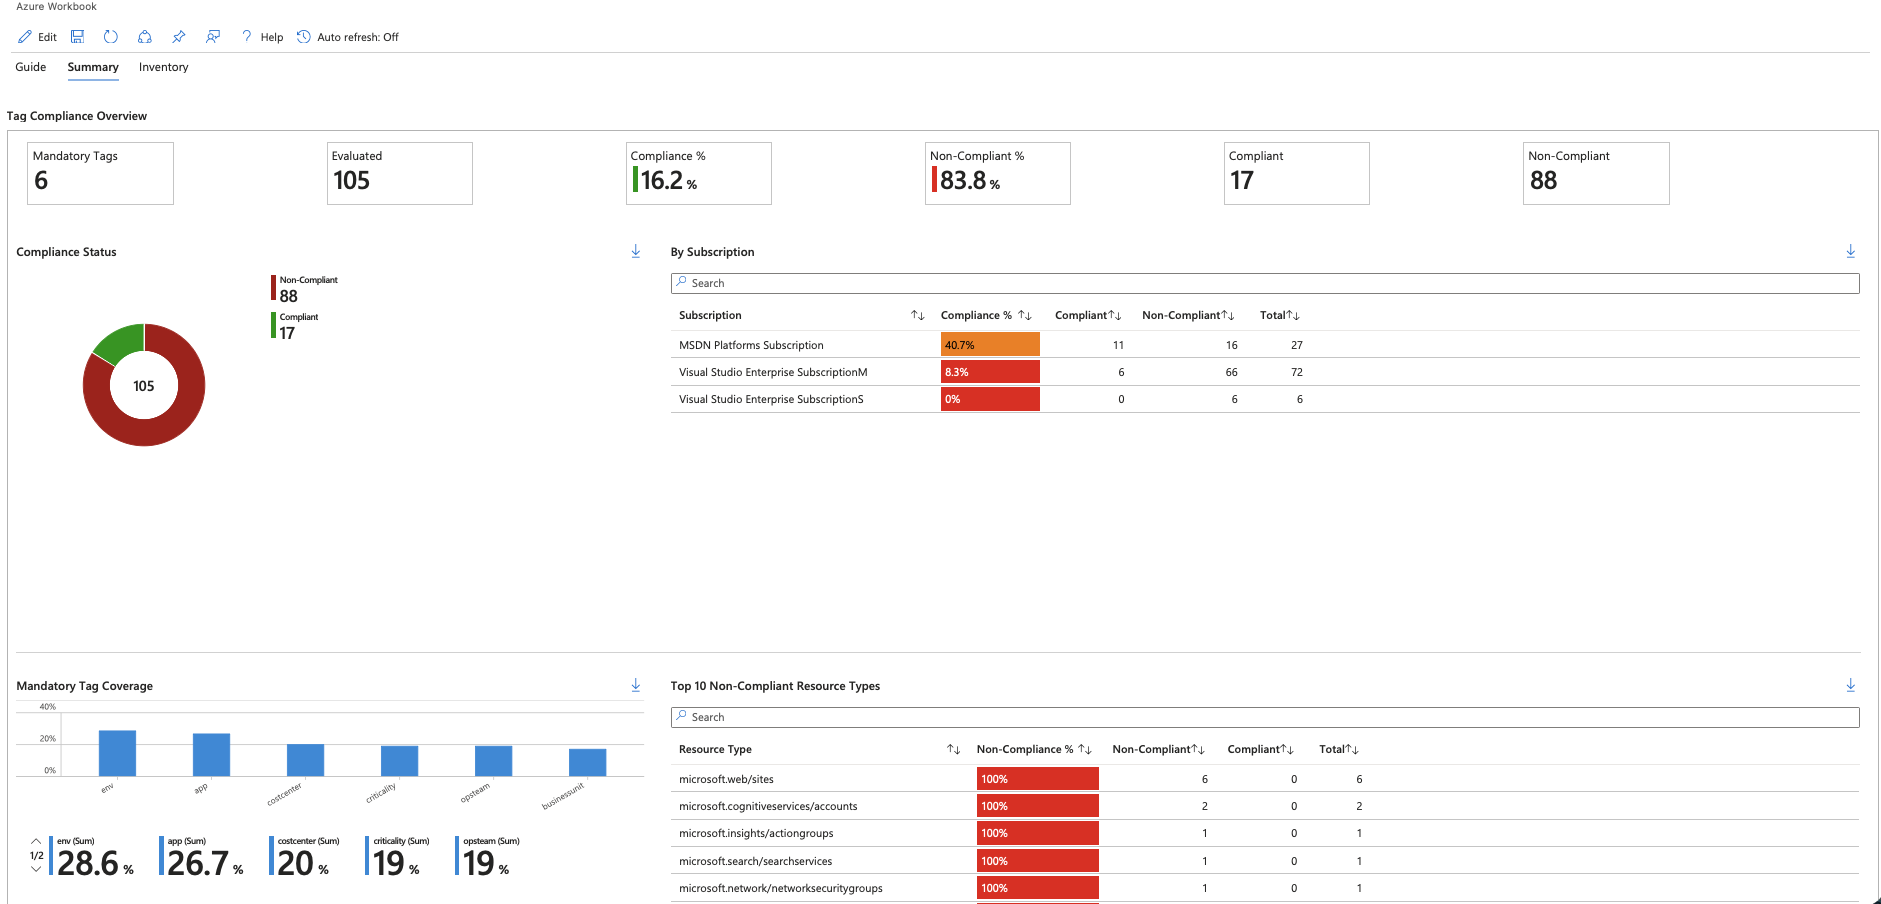Click the Compliance % 16.2 tile
Viewport: 1881px width, 904px height.
(x=698, y=173)
